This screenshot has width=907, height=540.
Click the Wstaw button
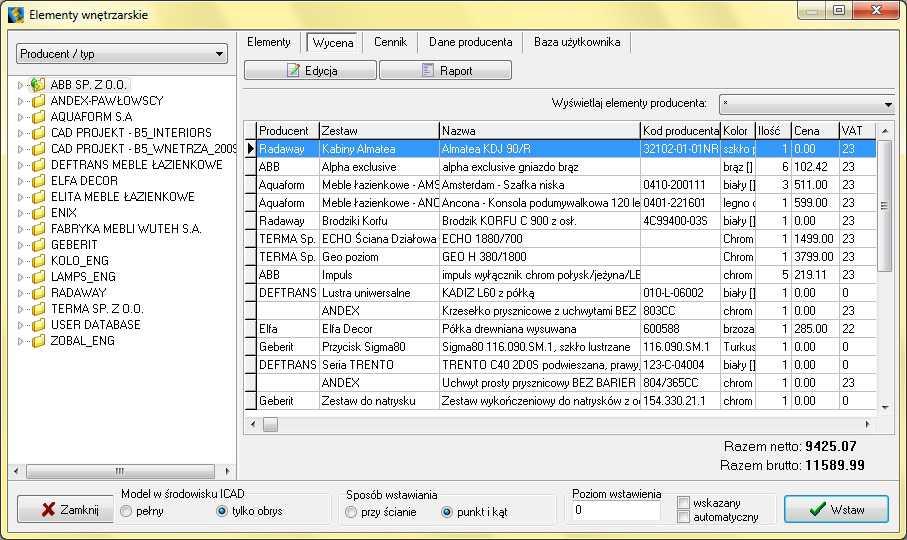click(836, 509)
